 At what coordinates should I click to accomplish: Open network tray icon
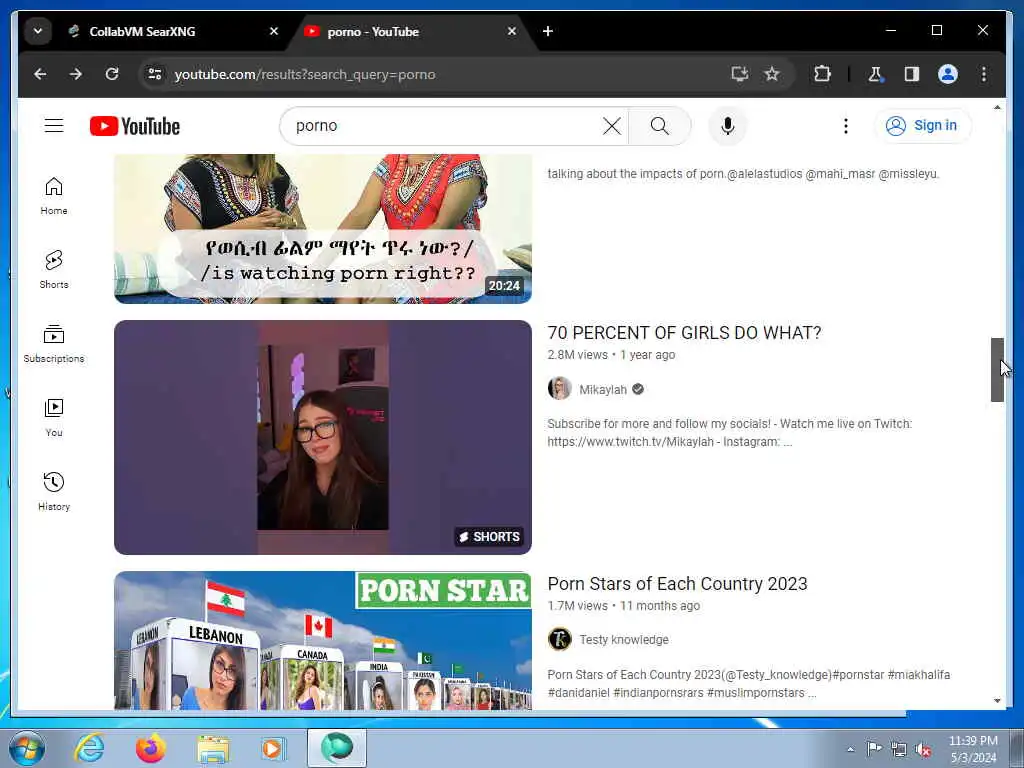[x=899, y=749]
